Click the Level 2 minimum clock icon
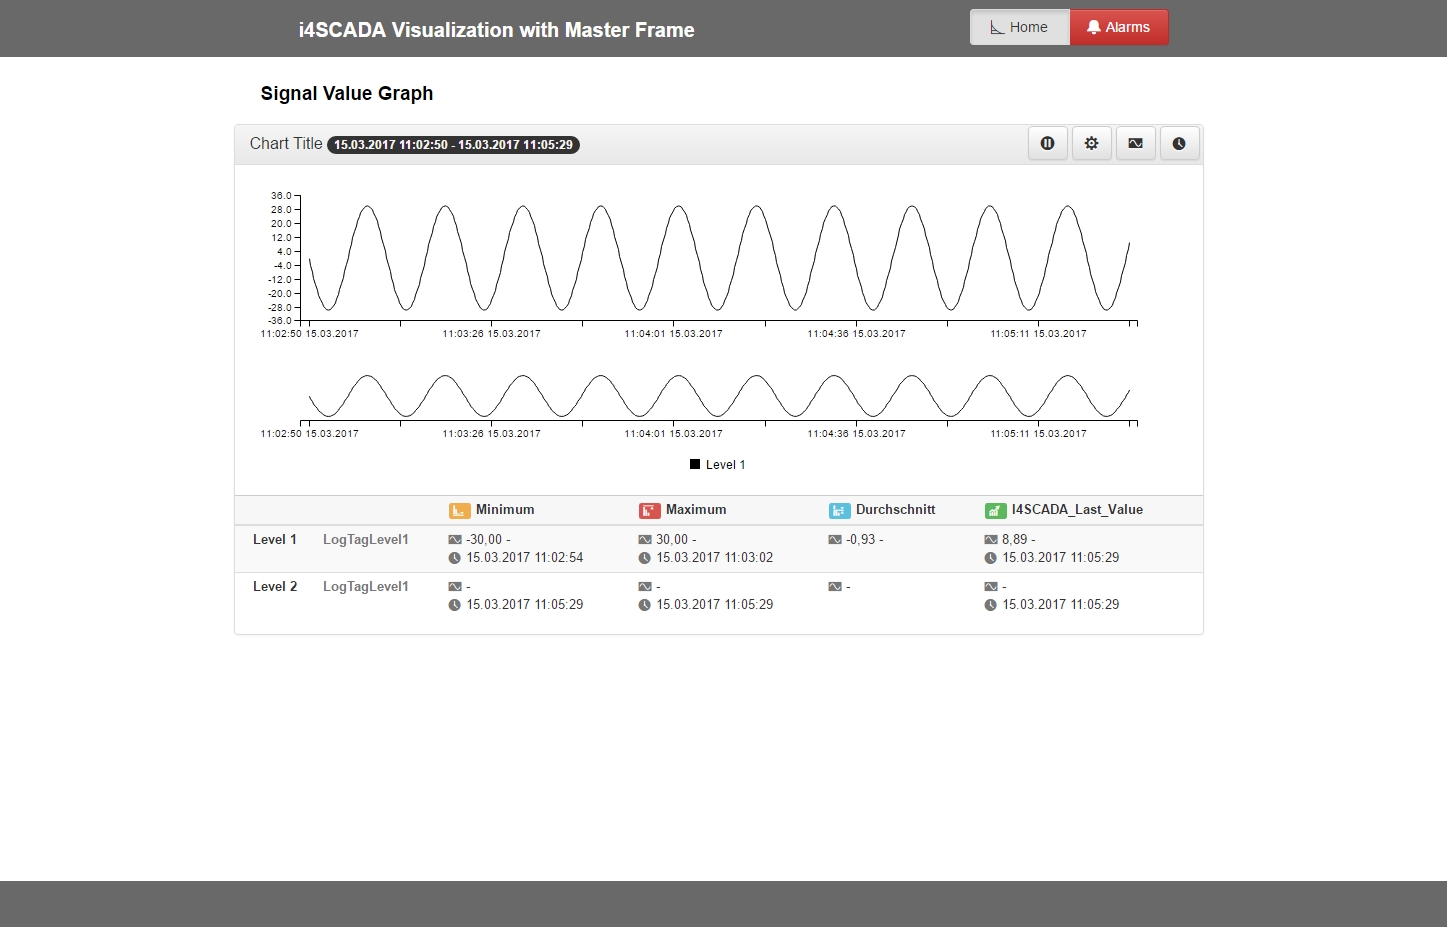Screen dimensions: 1447x927 tap(455, 605)
